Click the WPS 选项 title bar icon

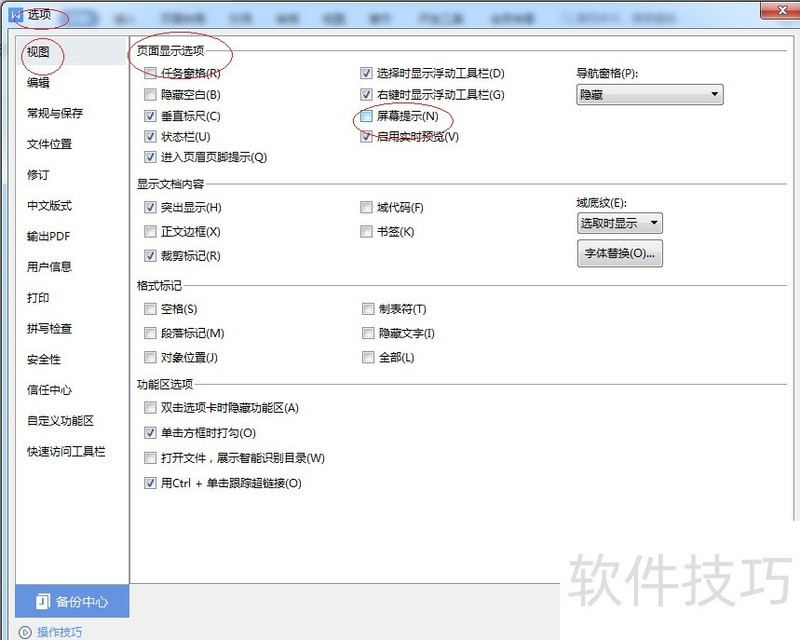point(16,15)
